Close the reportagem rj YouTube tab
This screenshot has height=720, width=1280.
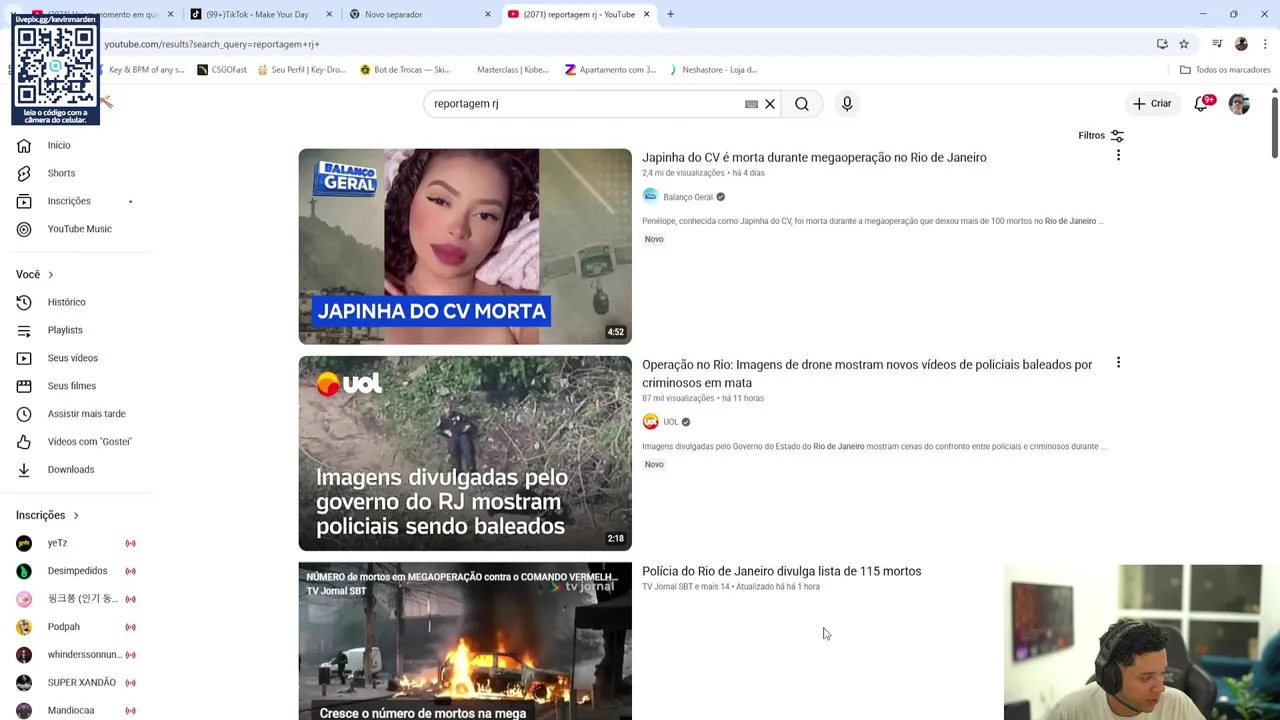tap(646, 15)
